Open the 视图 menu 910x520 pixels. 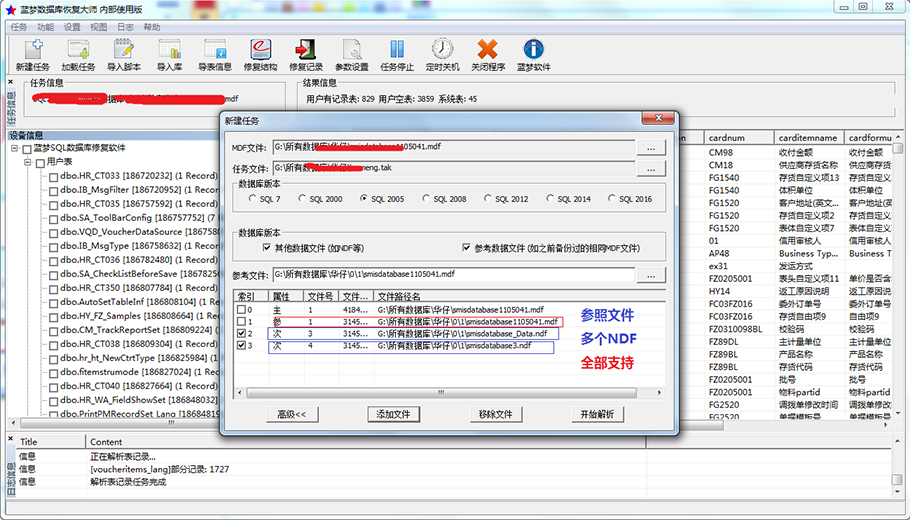99,27
